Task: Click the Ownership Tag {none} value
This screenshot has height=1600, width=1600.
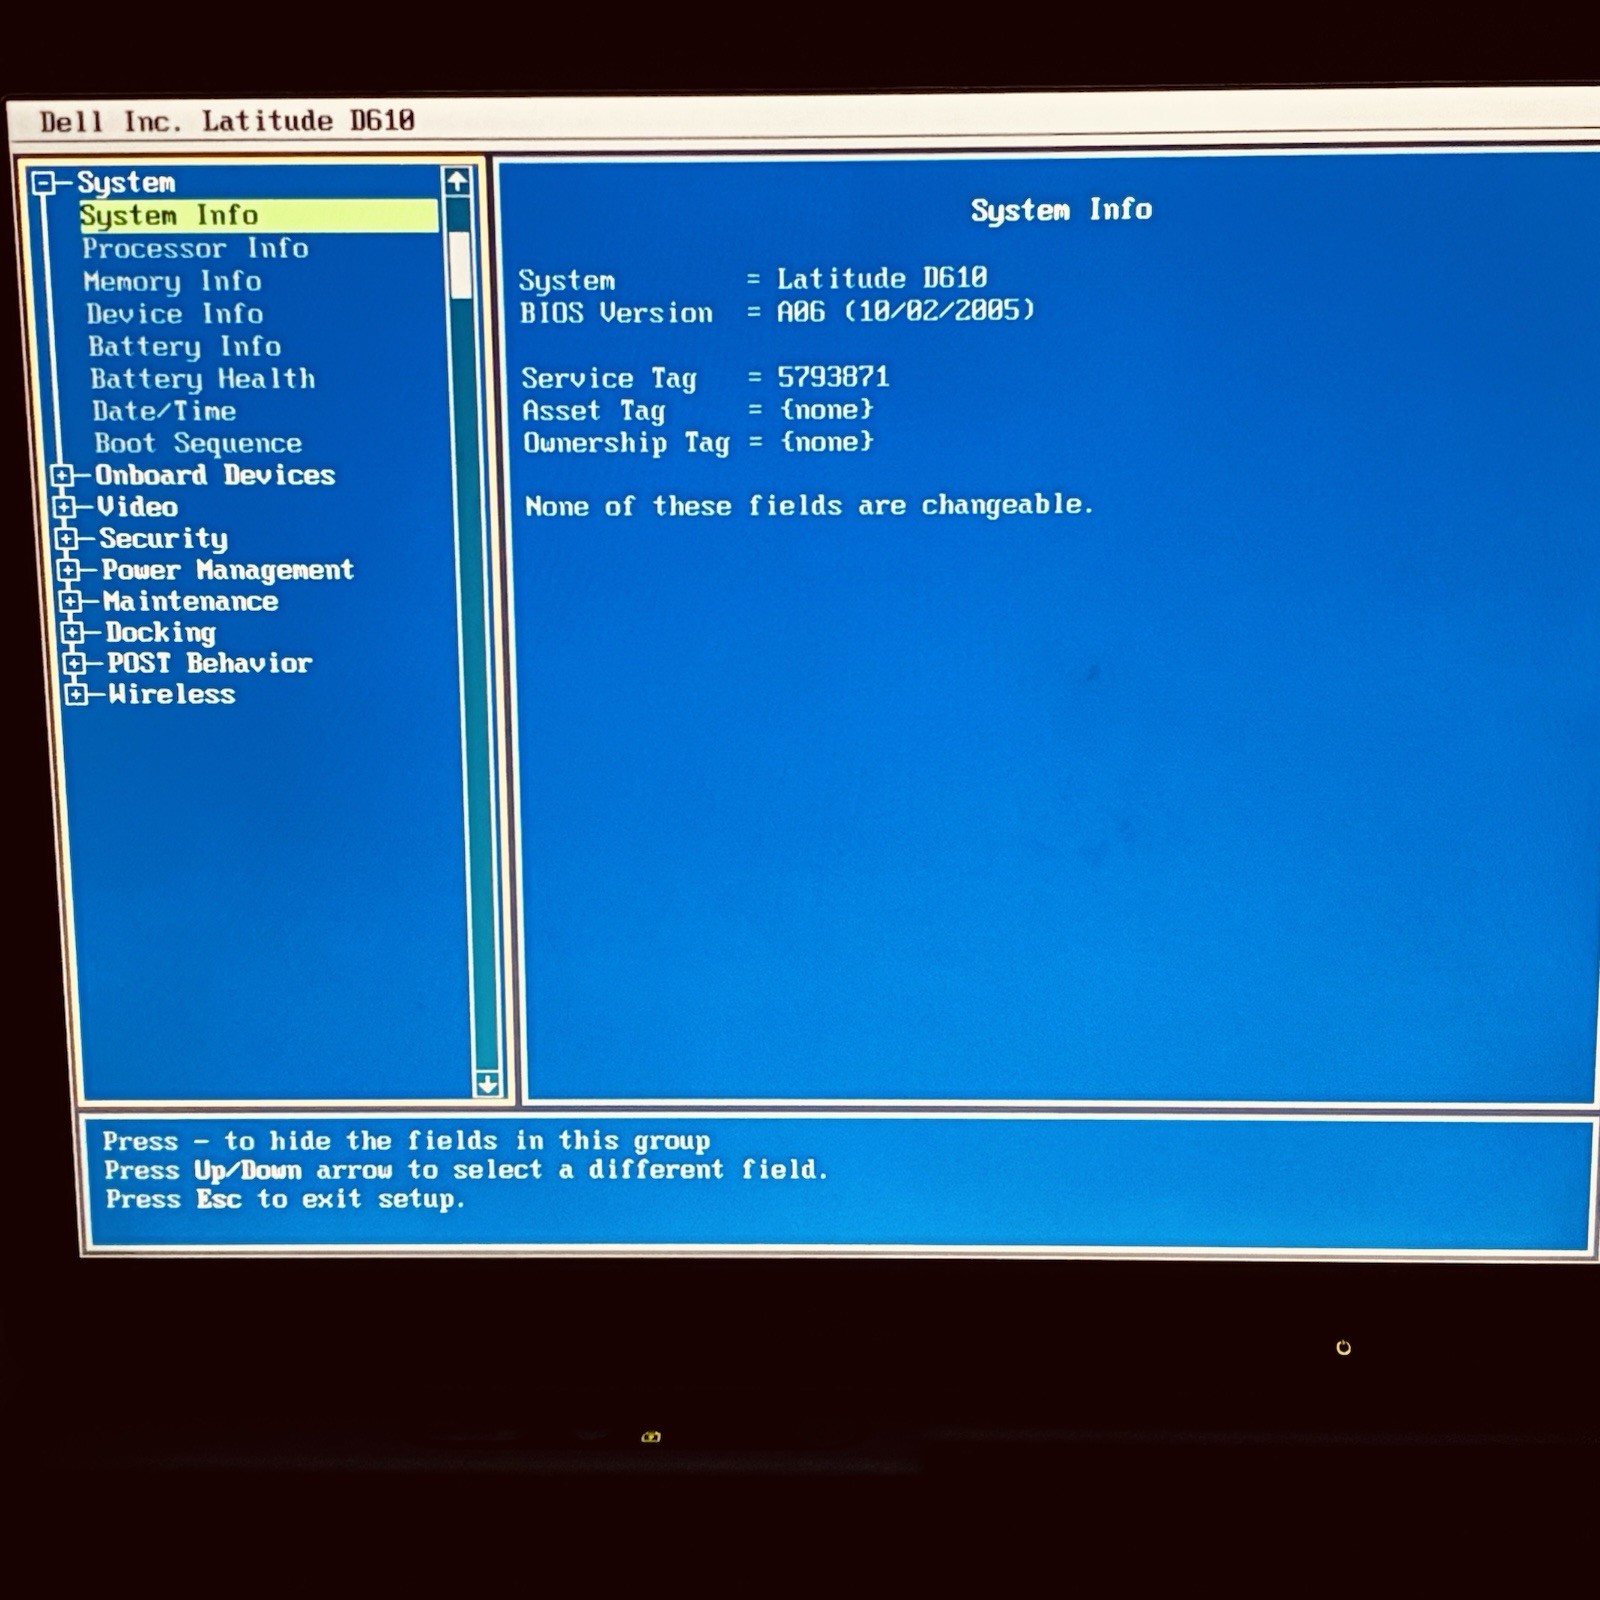Action: 827,441
